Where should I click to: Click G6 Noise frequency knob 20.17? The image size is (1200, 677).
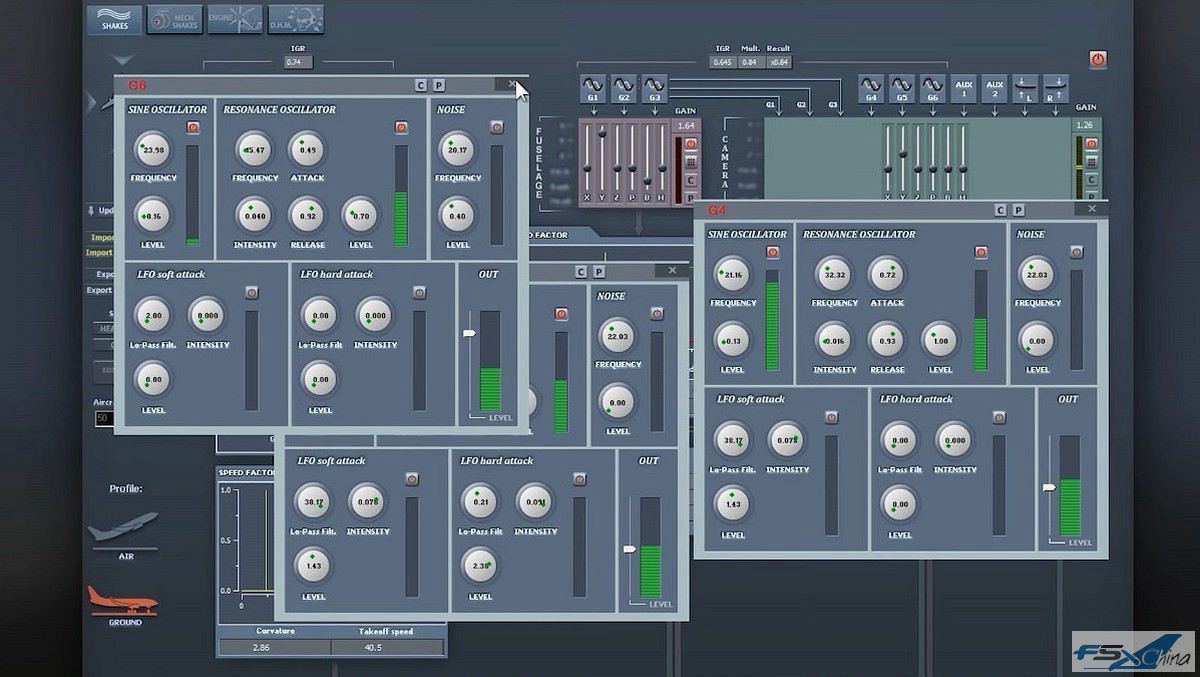pyautogui.click(x=457, y=151)
